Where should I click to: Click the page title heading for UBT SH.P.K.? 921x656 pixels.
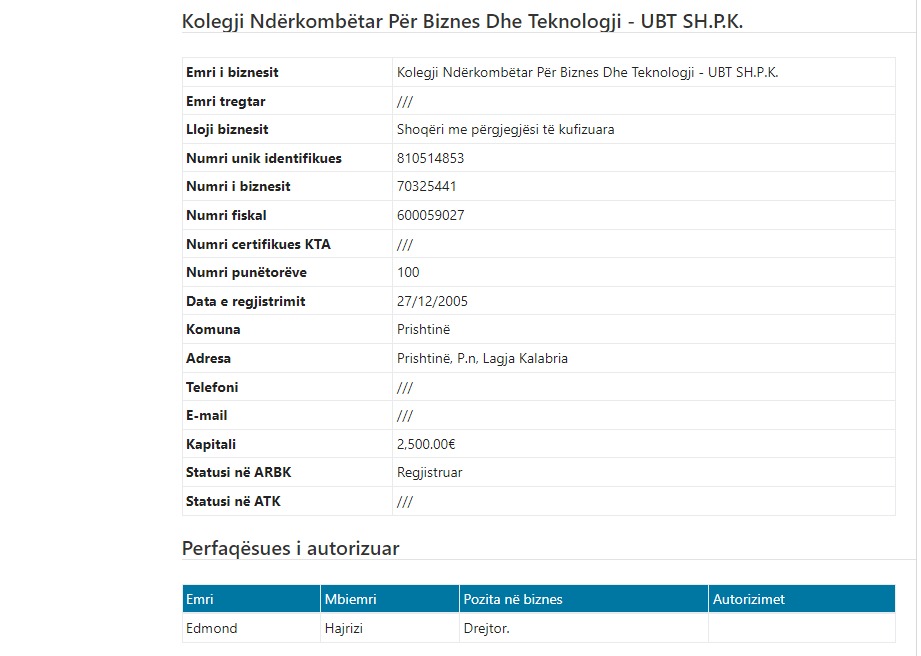(462, 21)
